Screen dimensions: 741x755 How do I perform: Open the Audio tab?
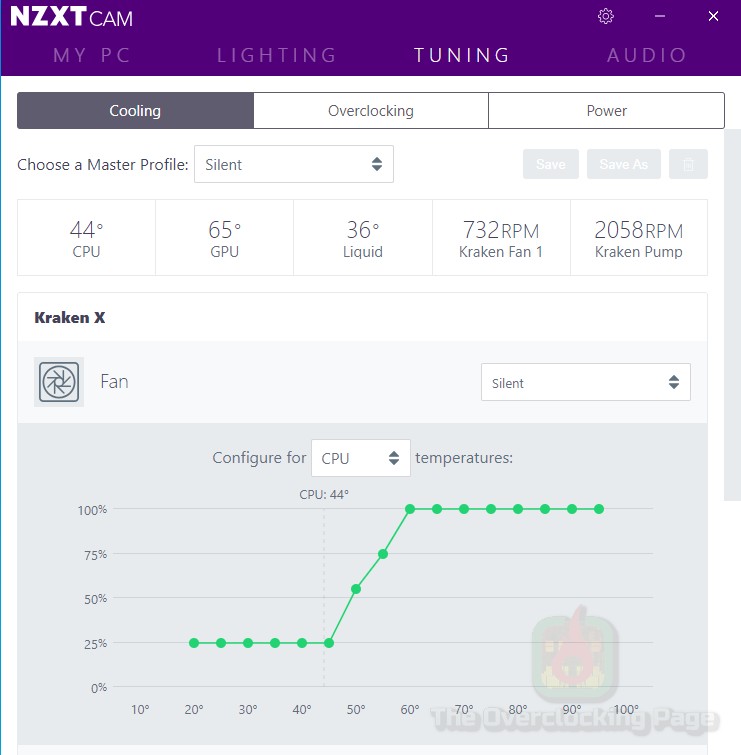[647, 55]
